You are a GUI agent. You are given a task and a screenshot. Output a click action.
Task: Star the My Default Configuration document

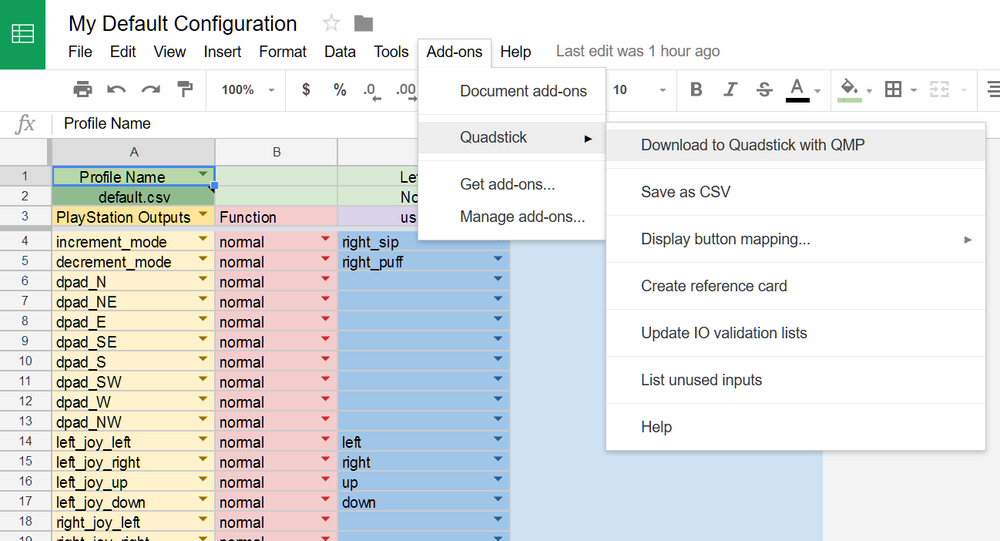click(331, 24)
